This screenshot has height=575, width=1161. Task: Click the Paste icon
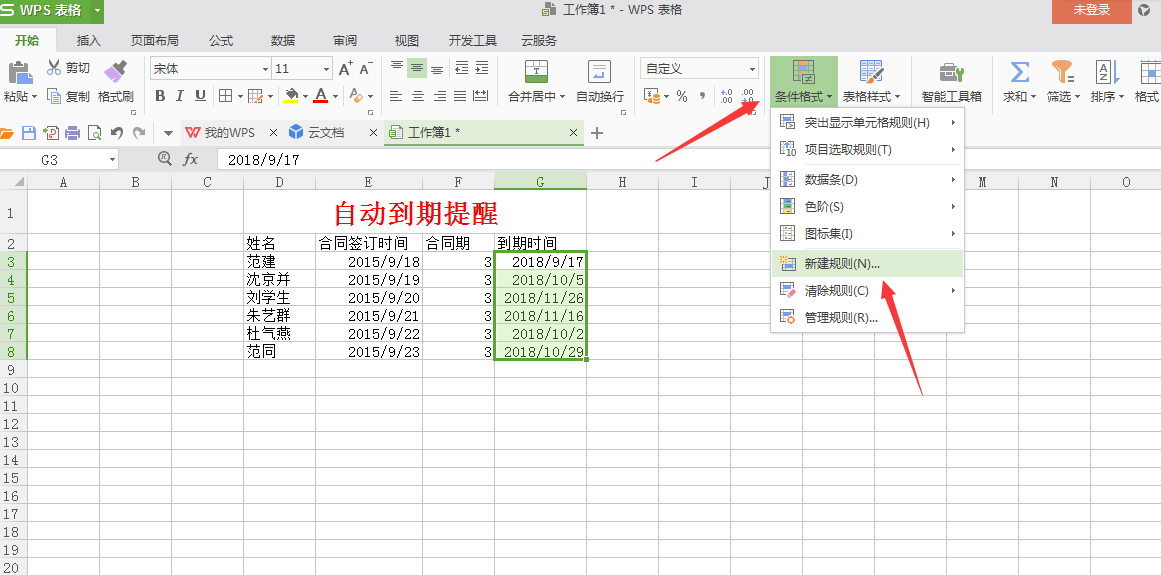click(x=20, y=73)
